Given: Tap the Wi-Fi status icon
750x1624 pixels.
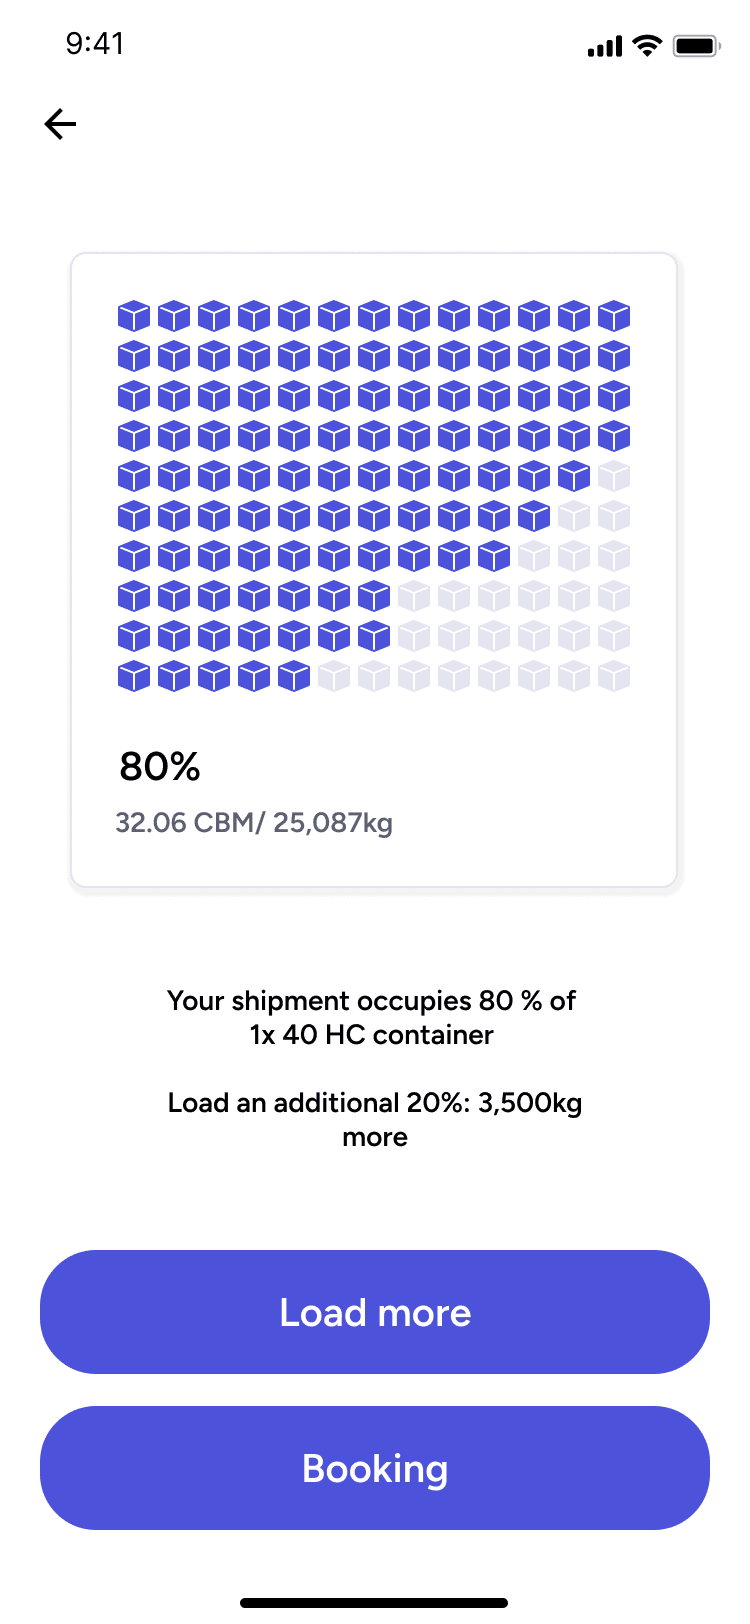Looking at the screenshot, I should (648, 45).
